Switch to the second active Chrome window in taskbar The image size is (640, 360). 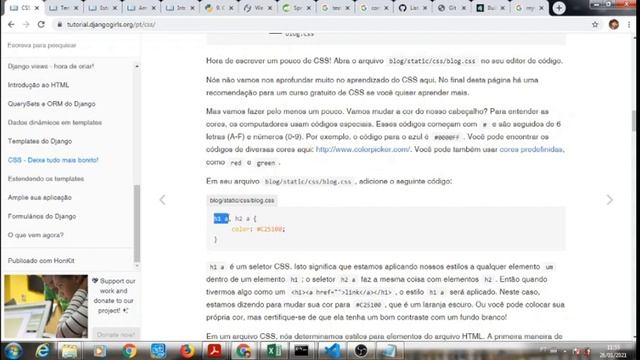click(x=244, y=351)
